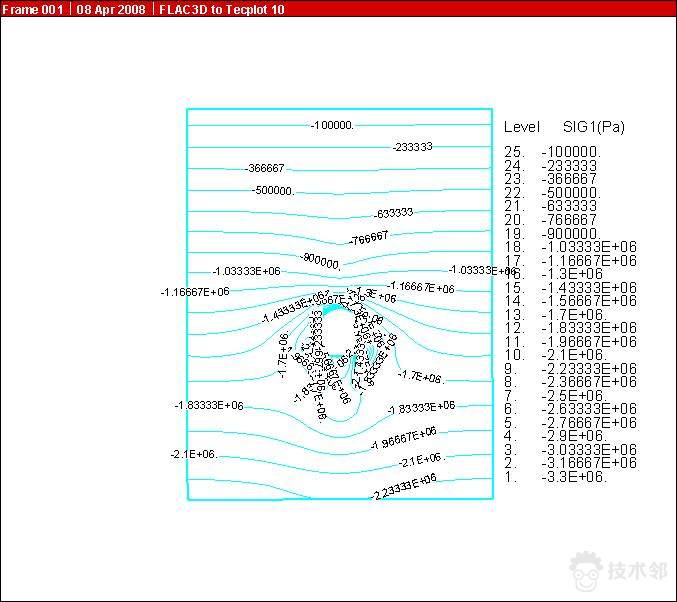677x602 pixels.
Task: Click the -766667 contour label in plot
Action: point(368,238)
